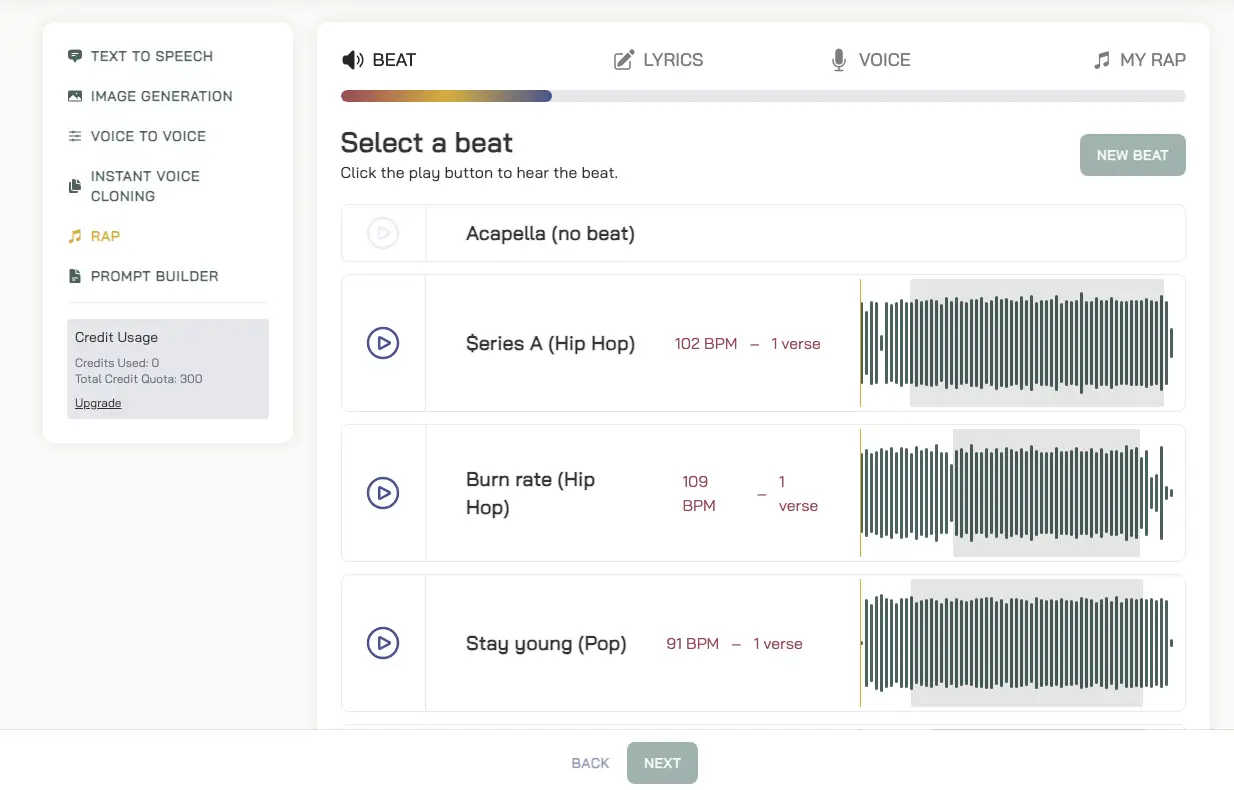Click the Text to Speech chat icon
This screenshot has width=1234, height=790.
[75, 56]
